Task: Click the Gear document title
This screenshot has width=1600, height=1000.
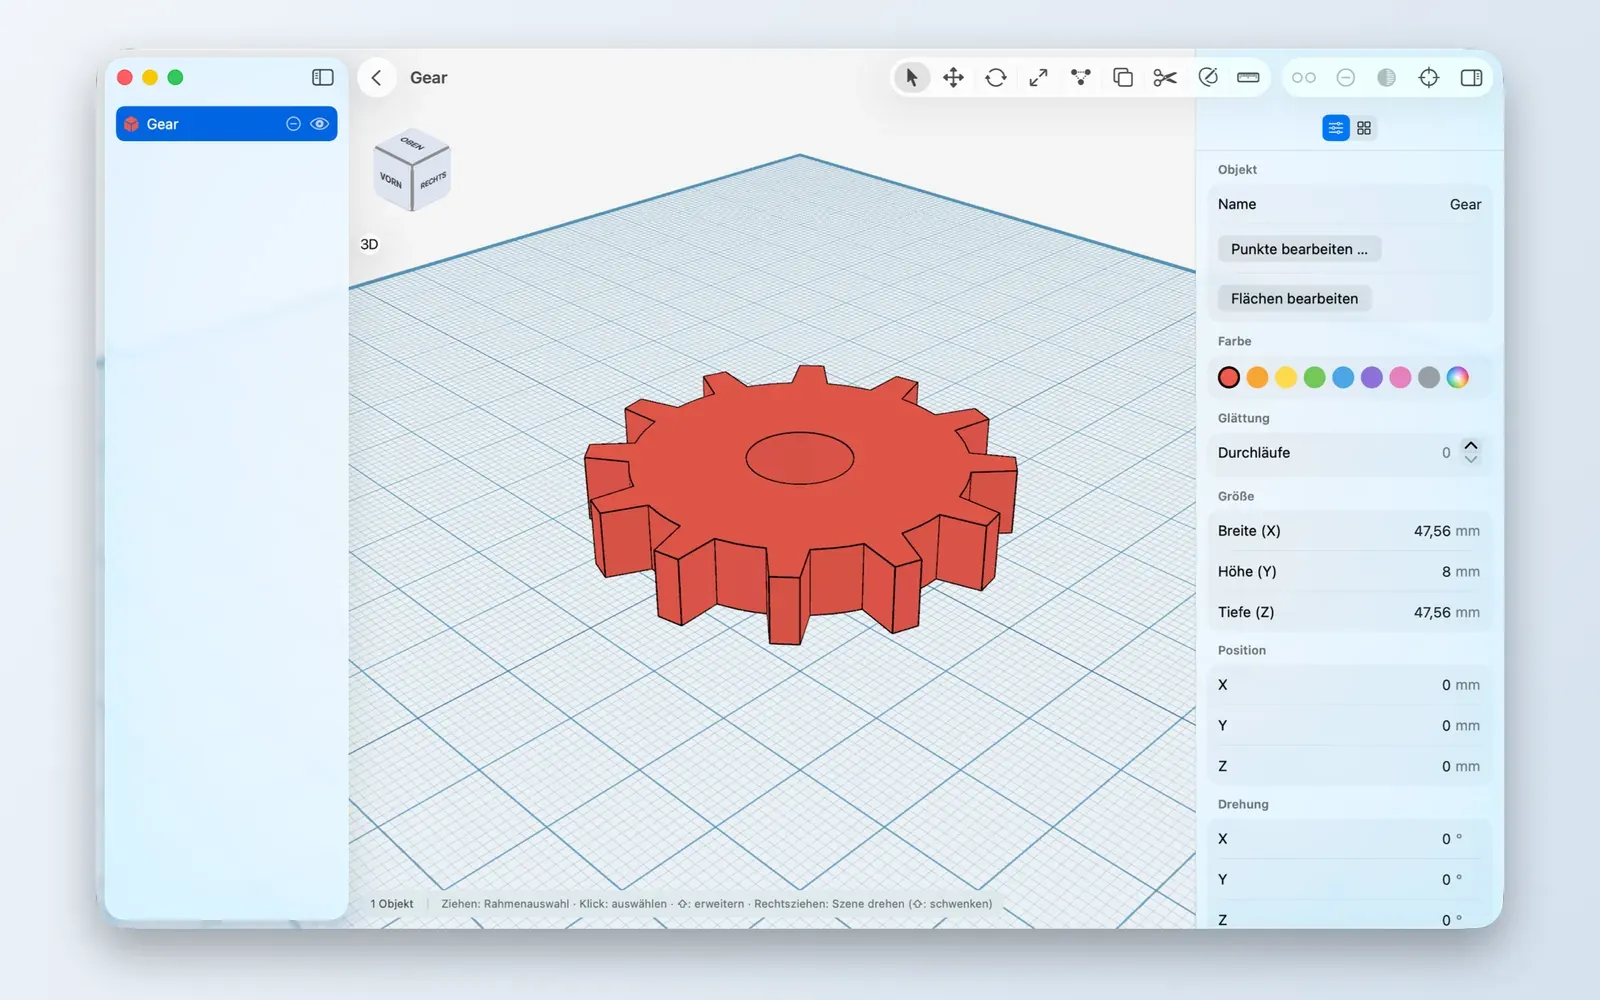Action: 428,78
